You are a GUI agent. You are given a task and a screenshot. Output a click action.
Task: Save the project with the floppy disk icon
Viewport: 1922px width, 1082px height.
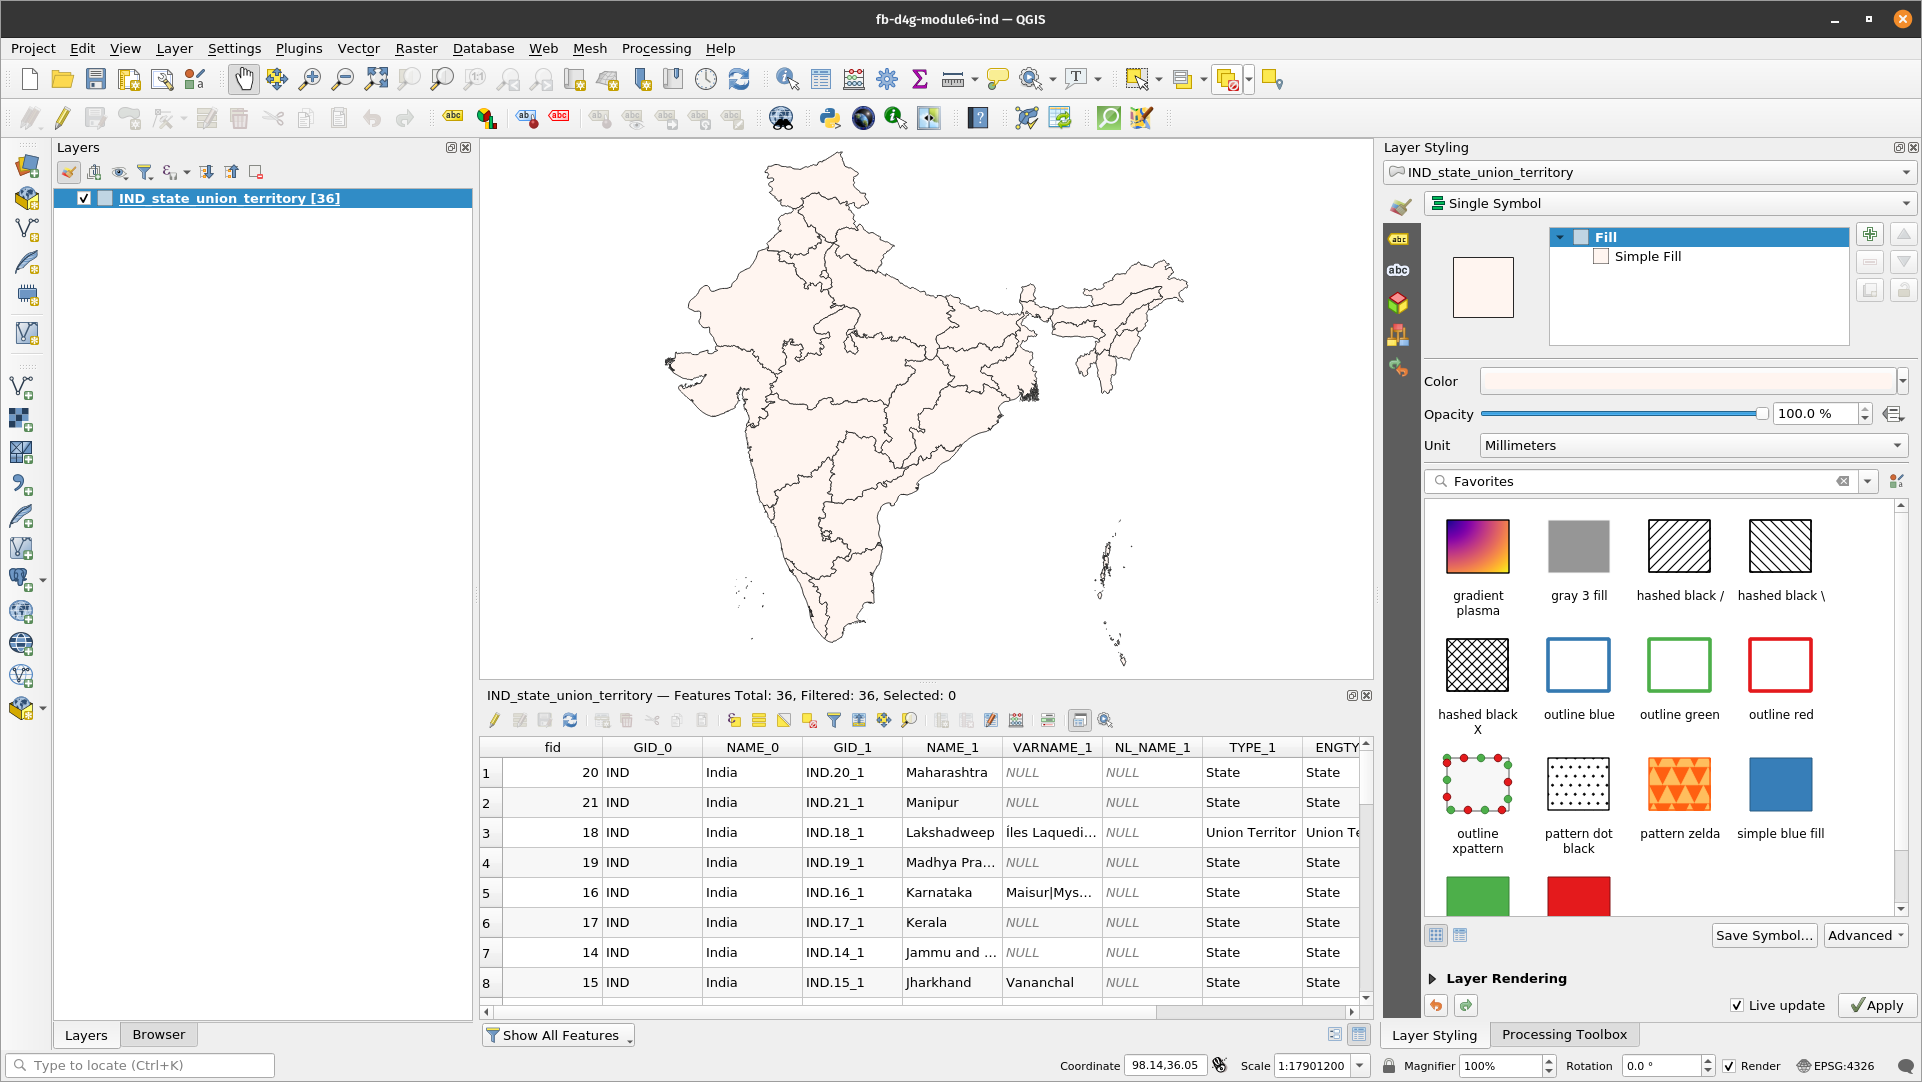coord(95,80)
